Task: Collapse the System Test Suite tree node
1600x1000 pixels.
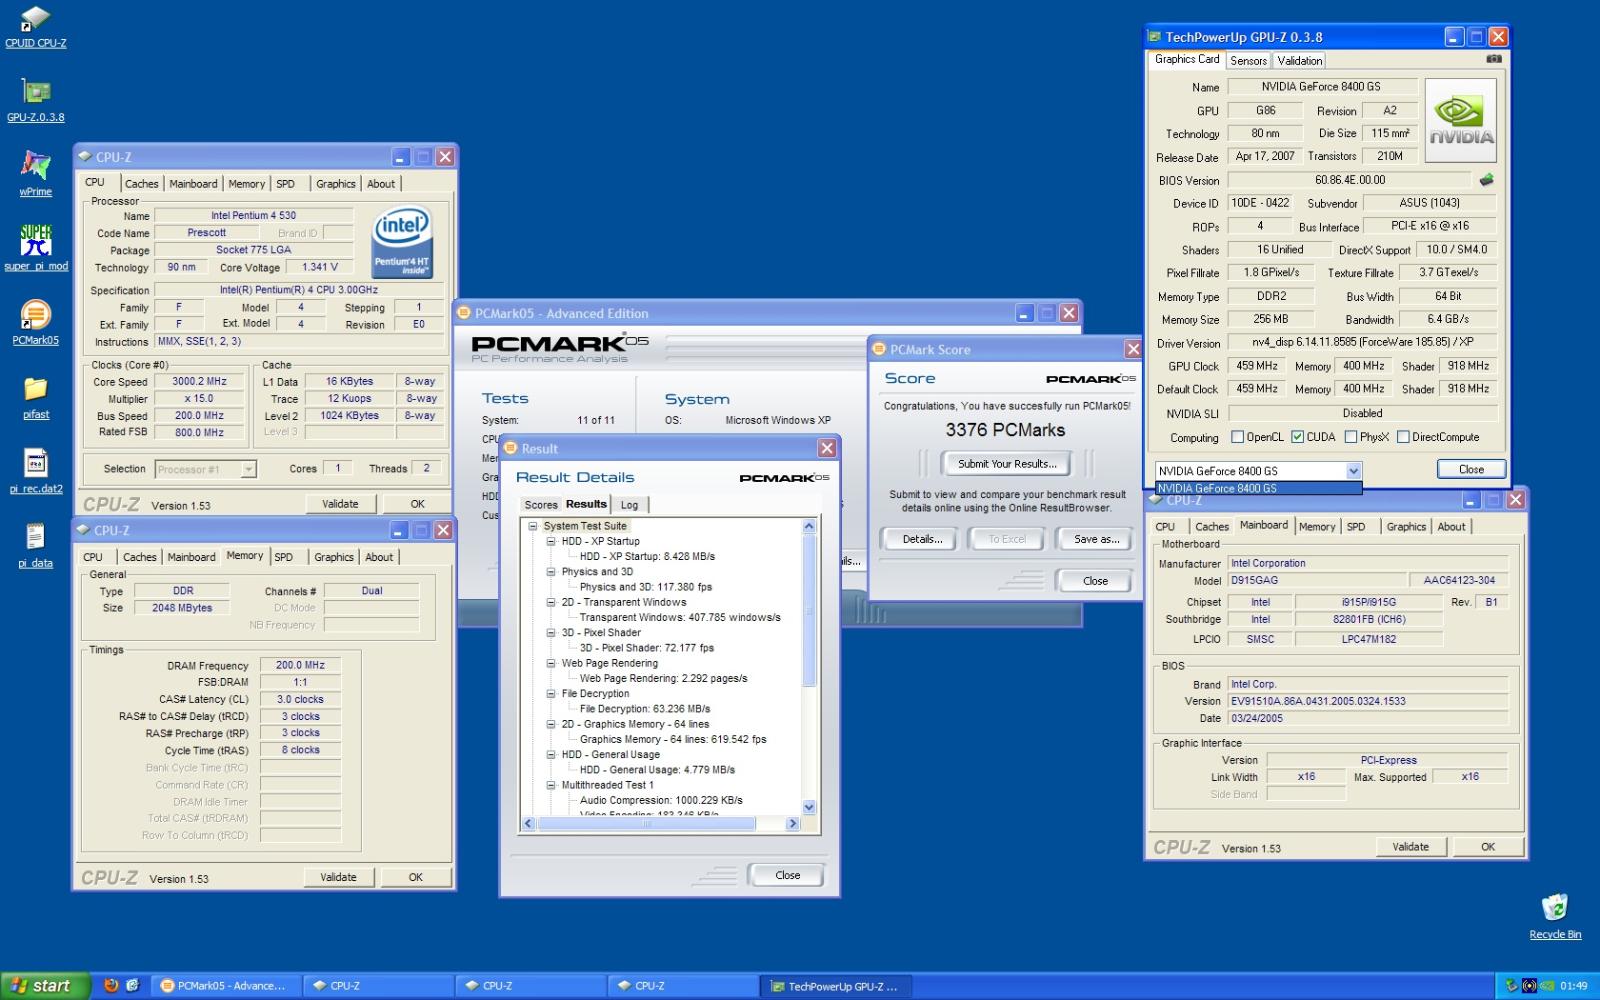Action: pyautogui.click(x=533, y=526)
